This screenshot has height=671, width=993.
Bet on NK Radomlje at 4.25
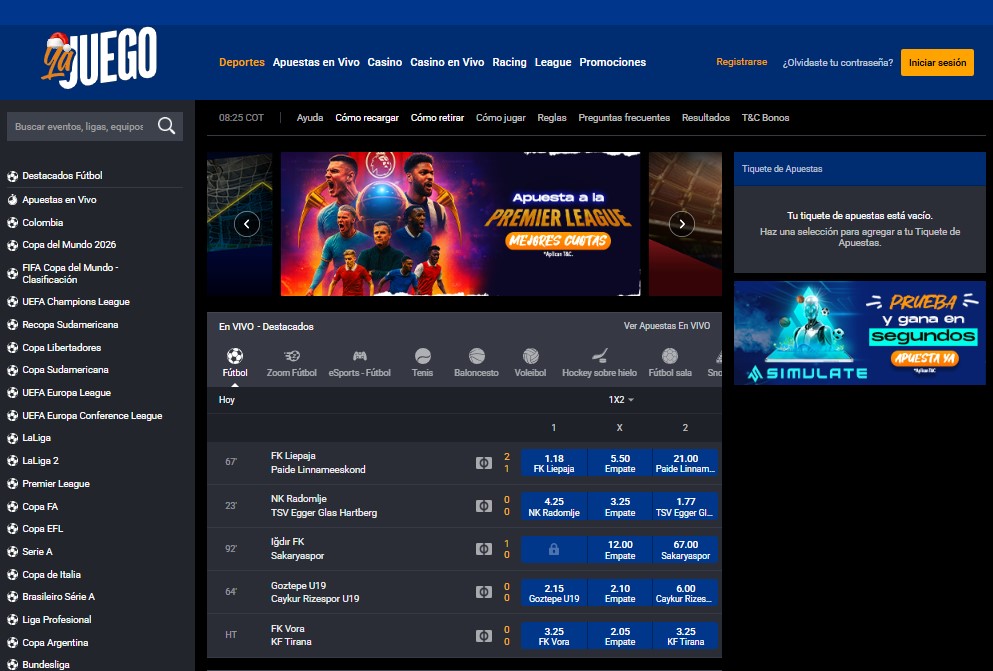click(x=553, y=506)
